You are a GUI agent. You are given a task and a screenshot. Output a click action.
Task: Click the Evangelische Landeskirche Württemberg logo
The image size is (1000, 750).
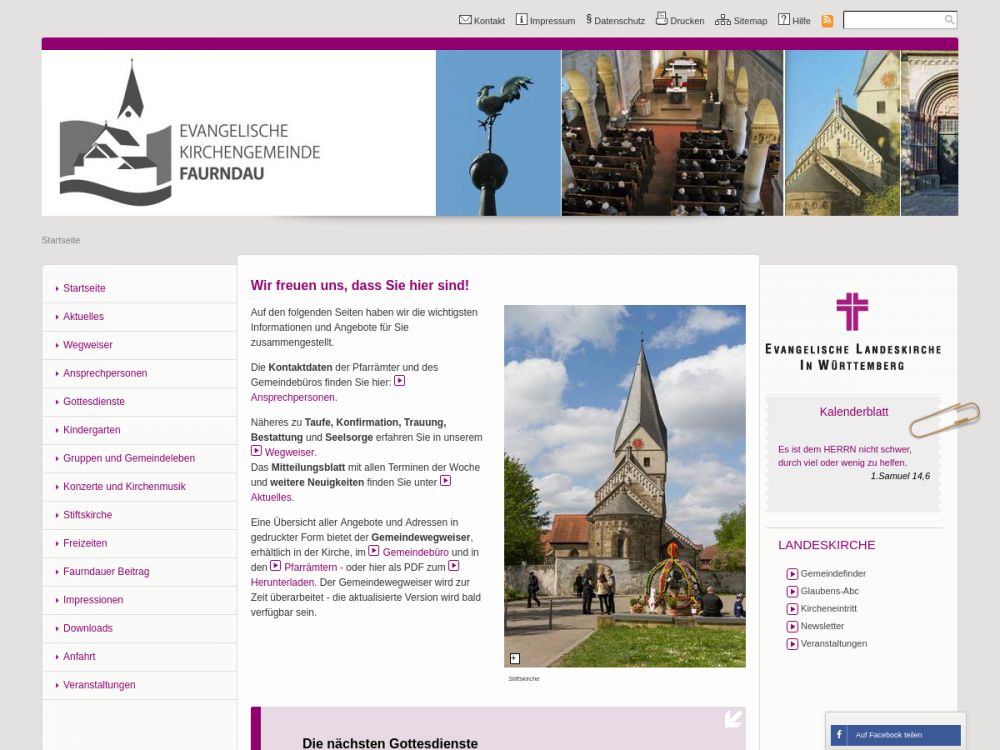coord(852,332)
